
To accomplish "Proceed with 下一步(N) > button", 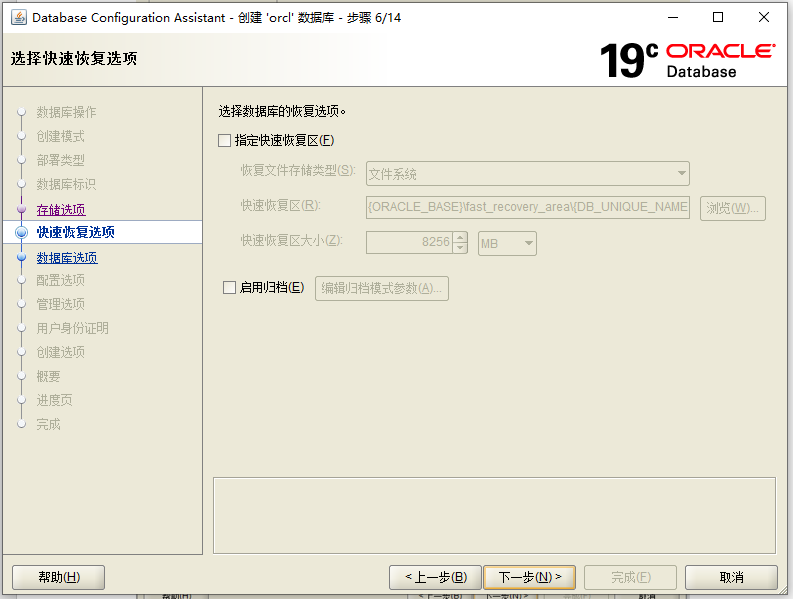I will pos(530,577).
